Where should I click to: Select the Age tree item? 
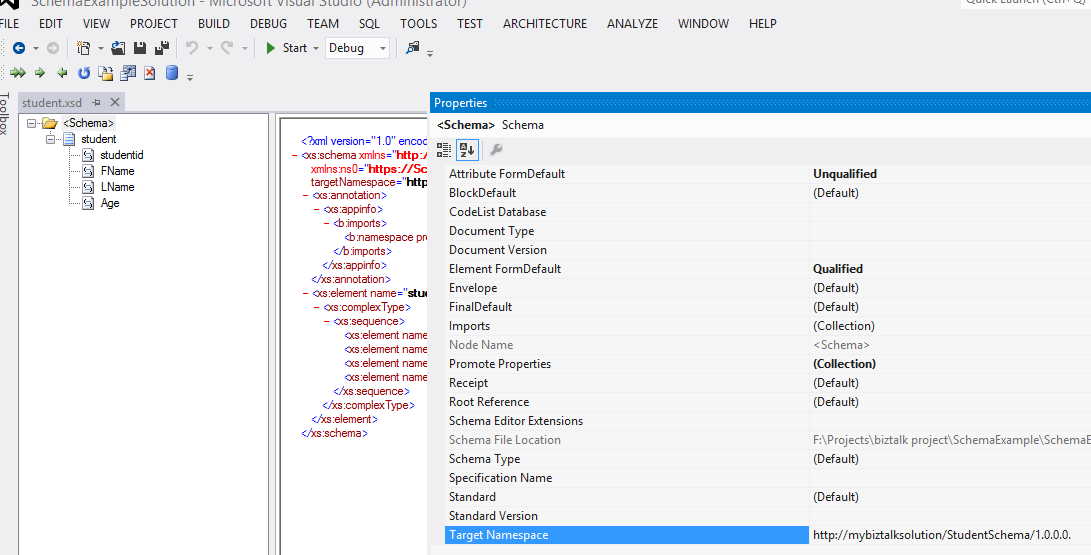(x=110, y=203)
